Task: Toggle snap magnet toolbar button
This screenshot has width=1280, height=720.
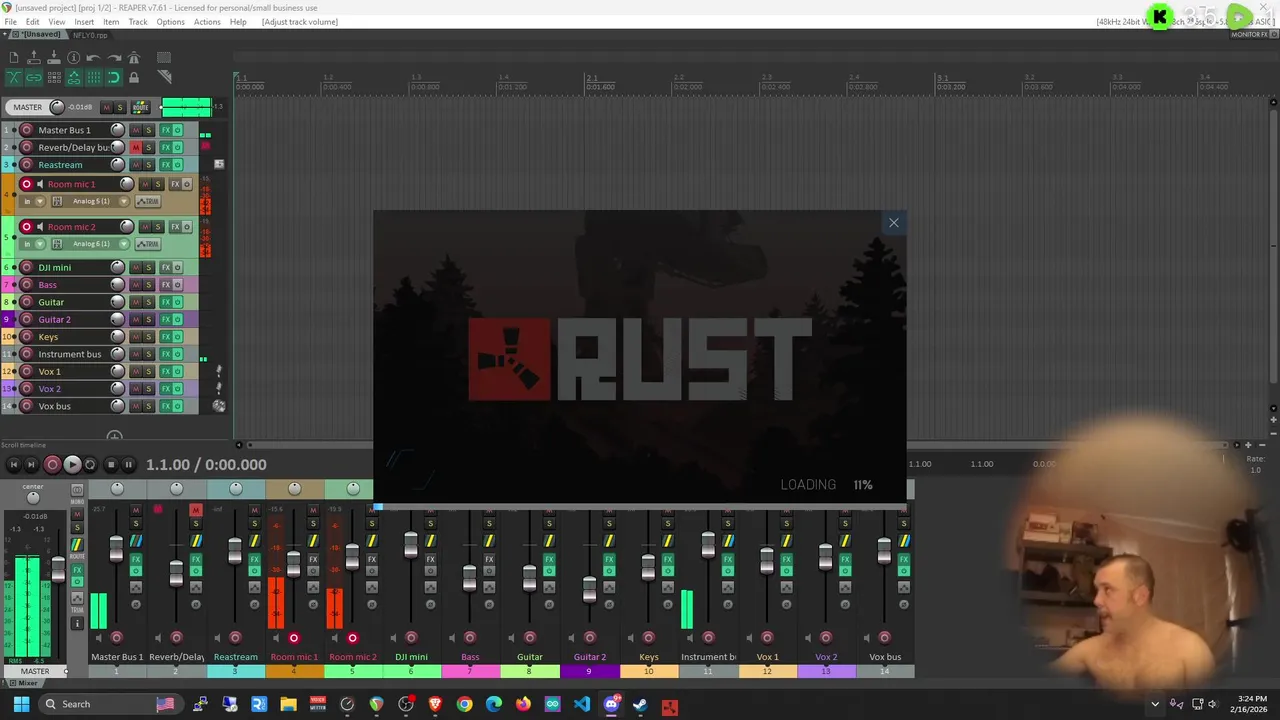Action: 114,77
